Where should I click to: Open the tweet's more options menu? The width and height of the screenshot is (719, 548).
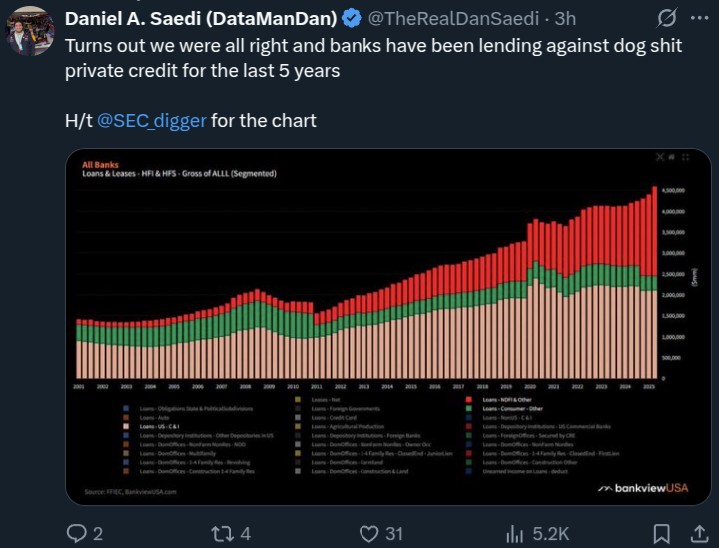(697, 18)
